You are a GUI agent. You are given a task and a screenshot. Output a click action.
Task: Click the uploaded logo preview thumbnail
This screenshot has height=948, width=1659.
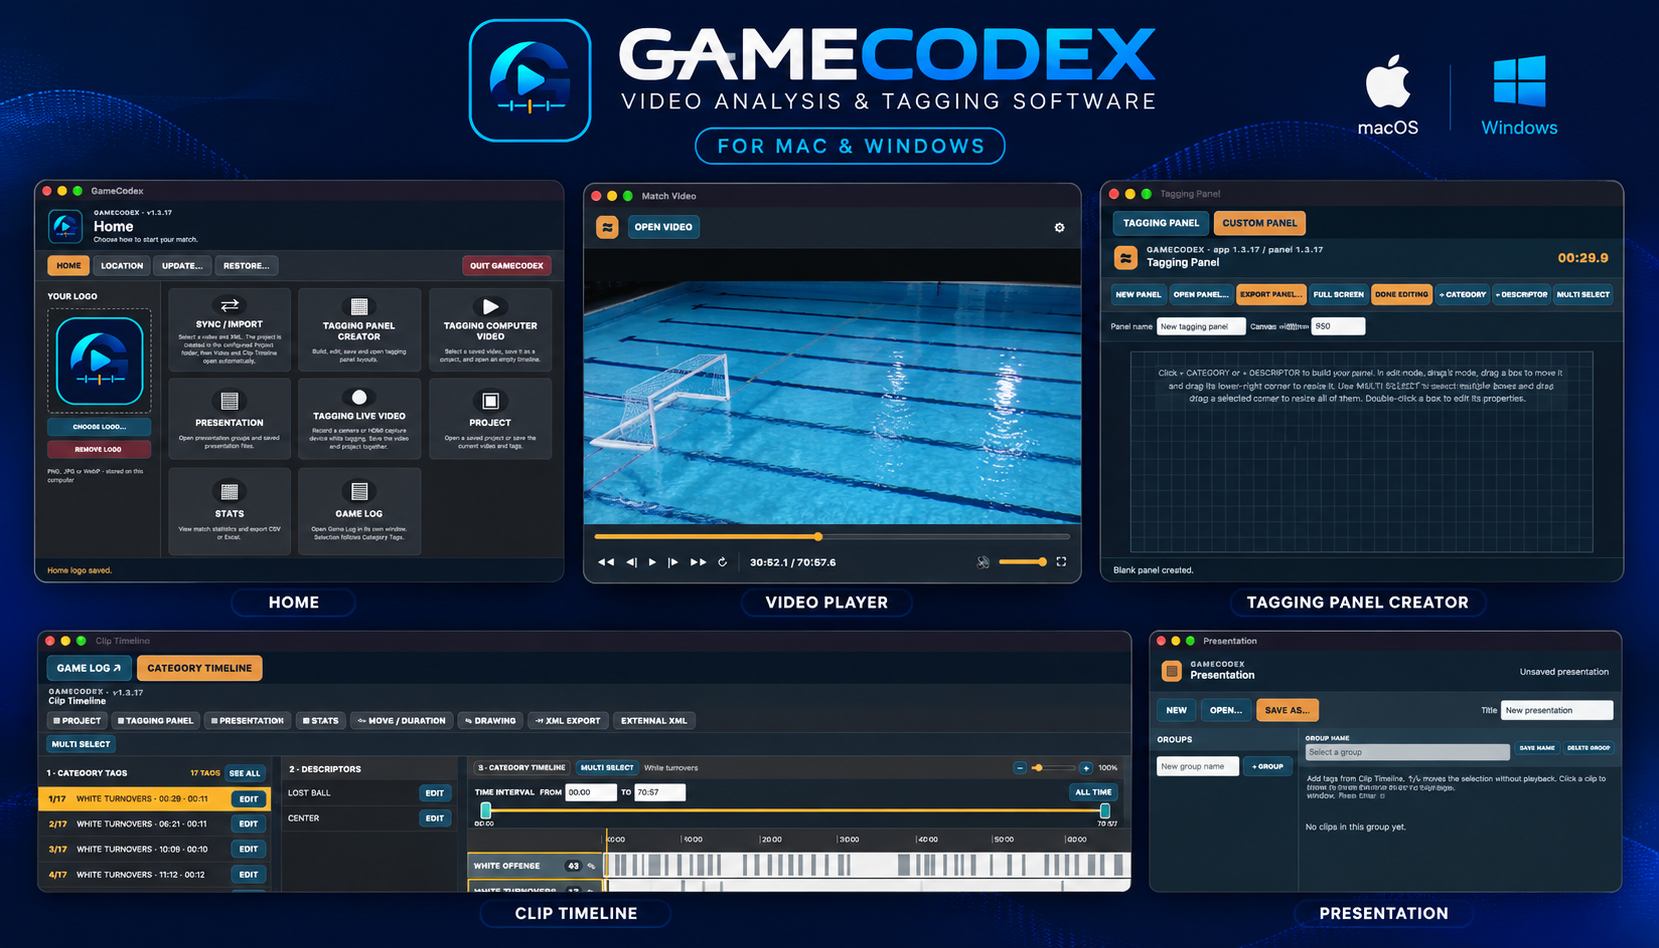99,361
